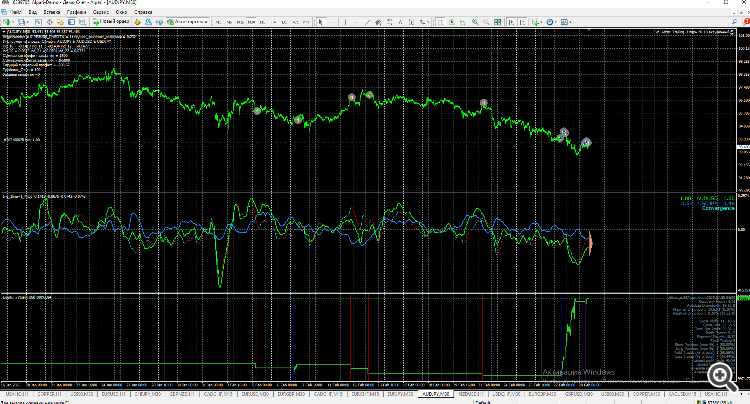
Task: Select the Crosshair tool
Action: point(332,22)
